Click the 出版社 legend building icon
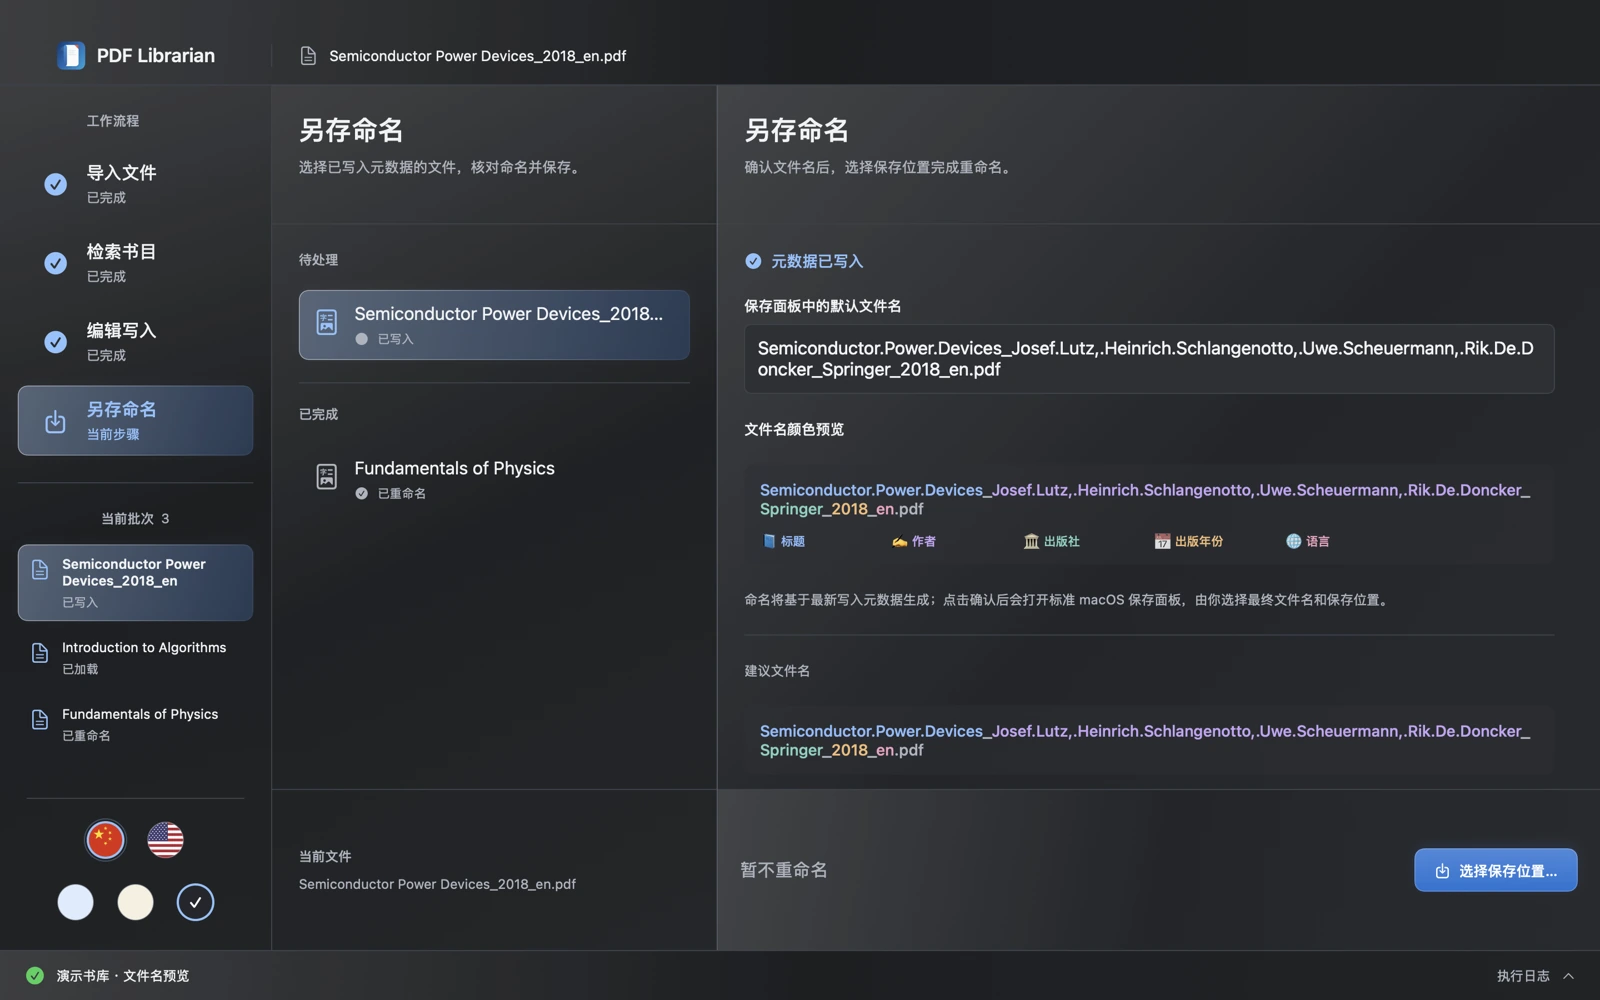This screenshot has width=1600, height=1000. click(x=1031, y=541)
